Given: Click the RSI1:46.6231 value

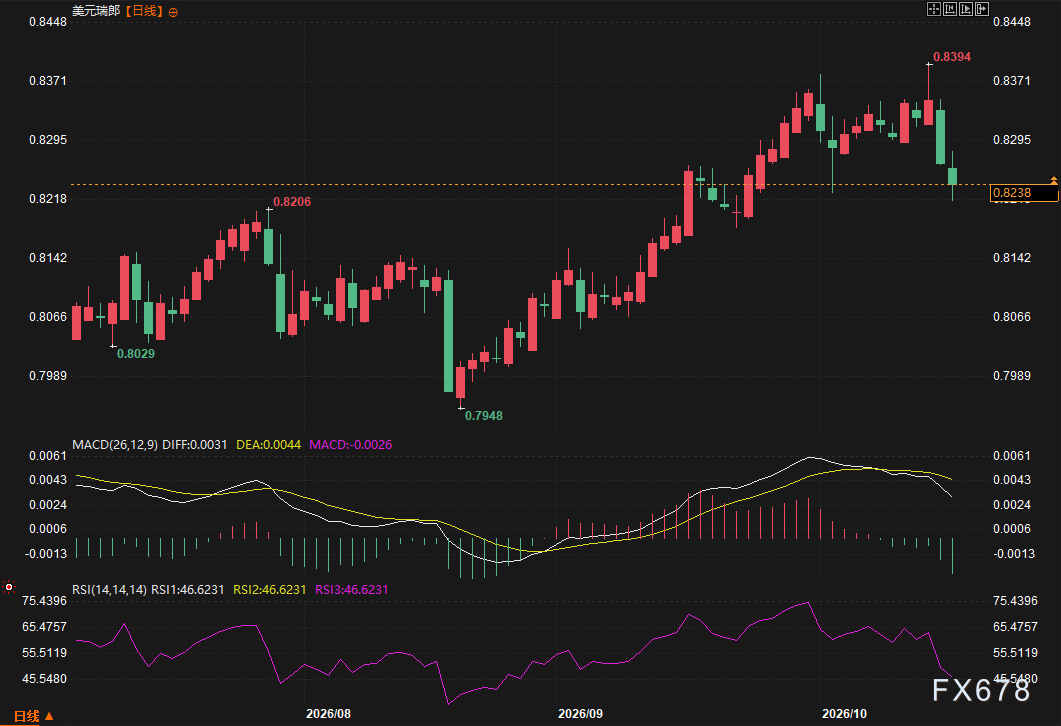Looking at the screenshot, I should point(187,589).
